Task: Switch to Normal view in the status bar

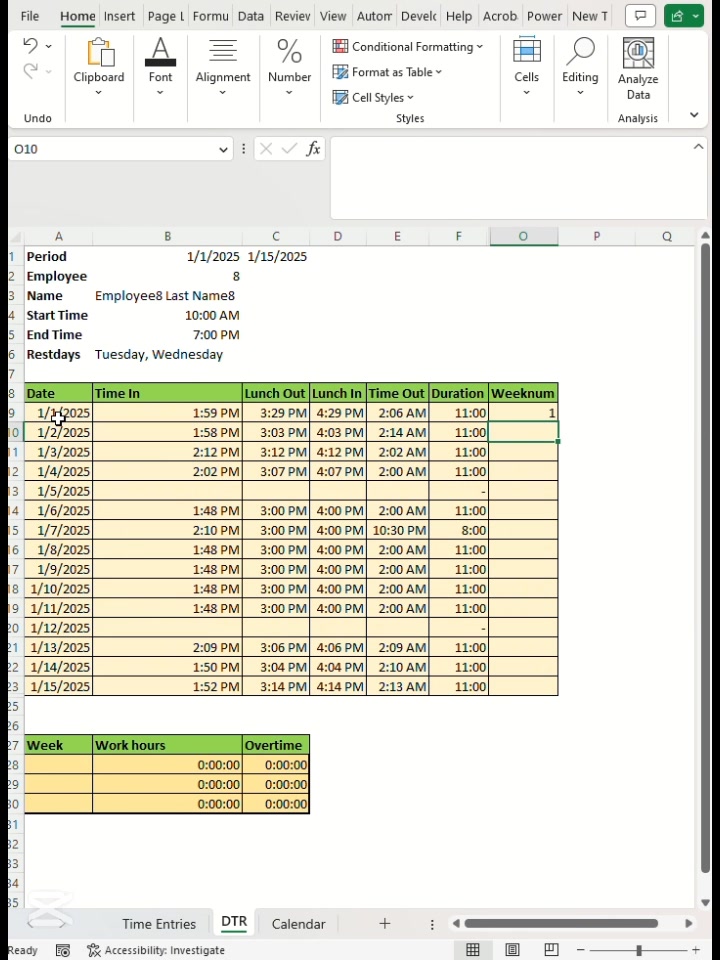Action: tap(473, 950)
